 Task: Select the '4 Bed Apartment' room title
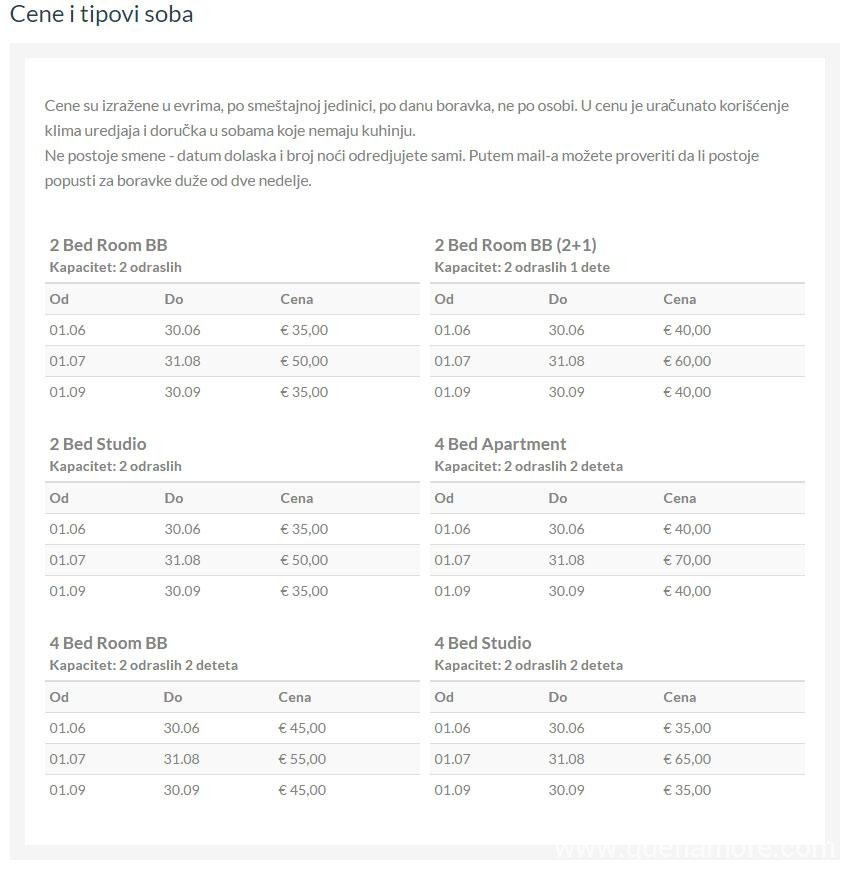[500, 444]
